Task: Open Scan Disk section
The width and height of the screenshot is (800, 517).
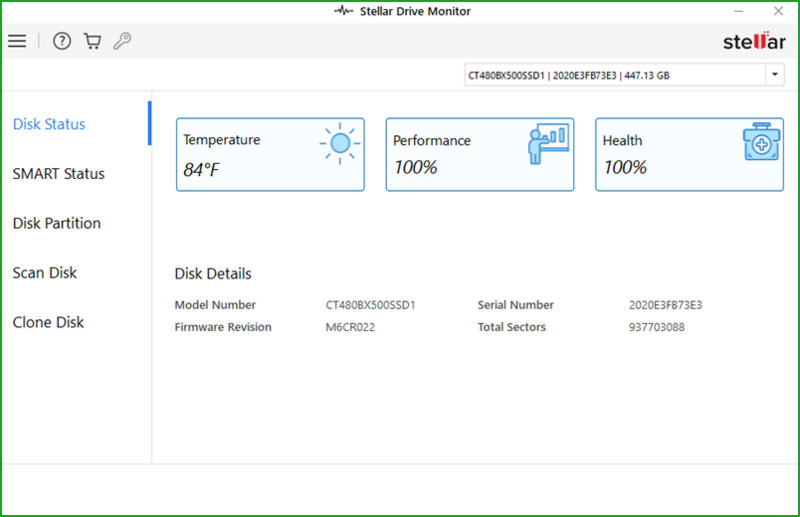Action: coord(45,273)
